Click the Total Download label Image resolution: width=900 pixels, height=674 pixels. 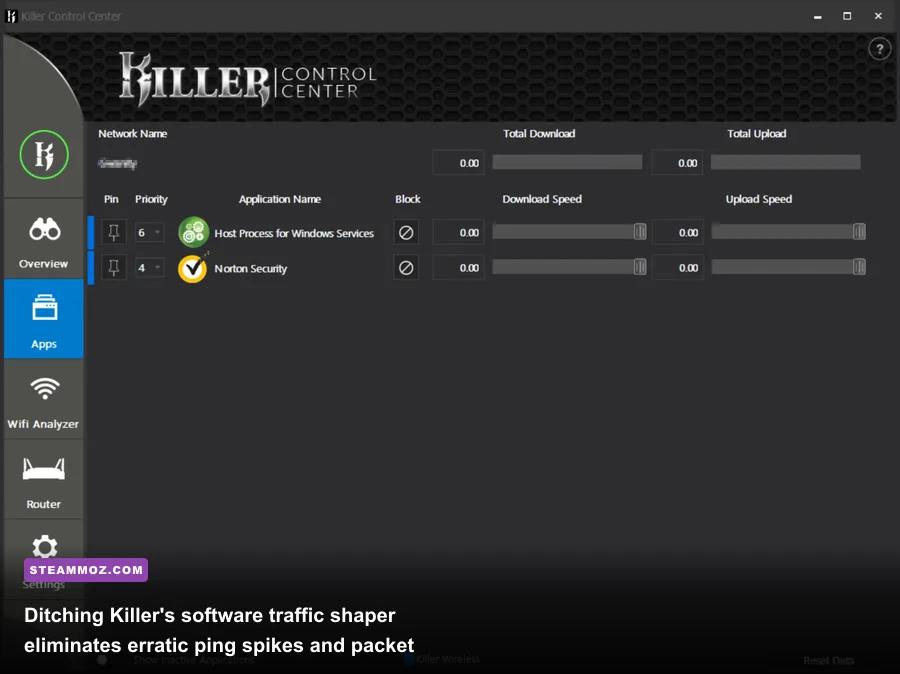pyautogui.click(x=539, y=134)
